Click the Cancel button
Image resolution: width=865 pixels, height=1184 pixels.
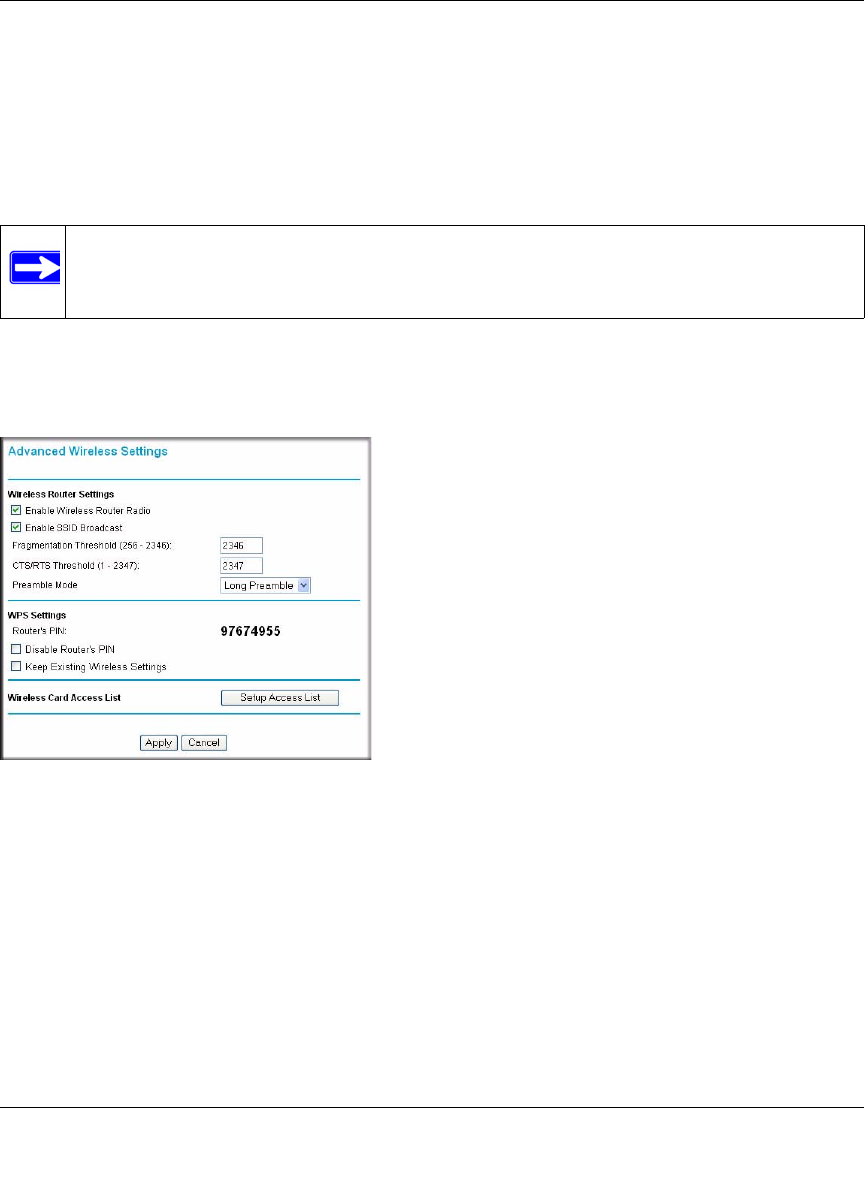click(204, 743)
